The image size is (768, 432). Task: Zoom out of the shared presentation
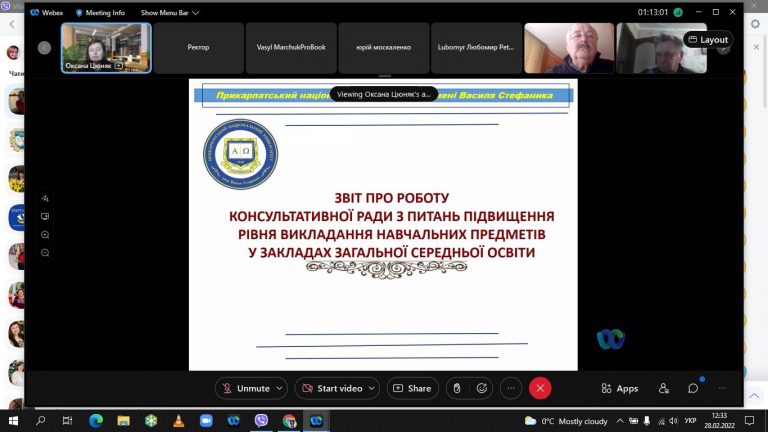[45, 253]
